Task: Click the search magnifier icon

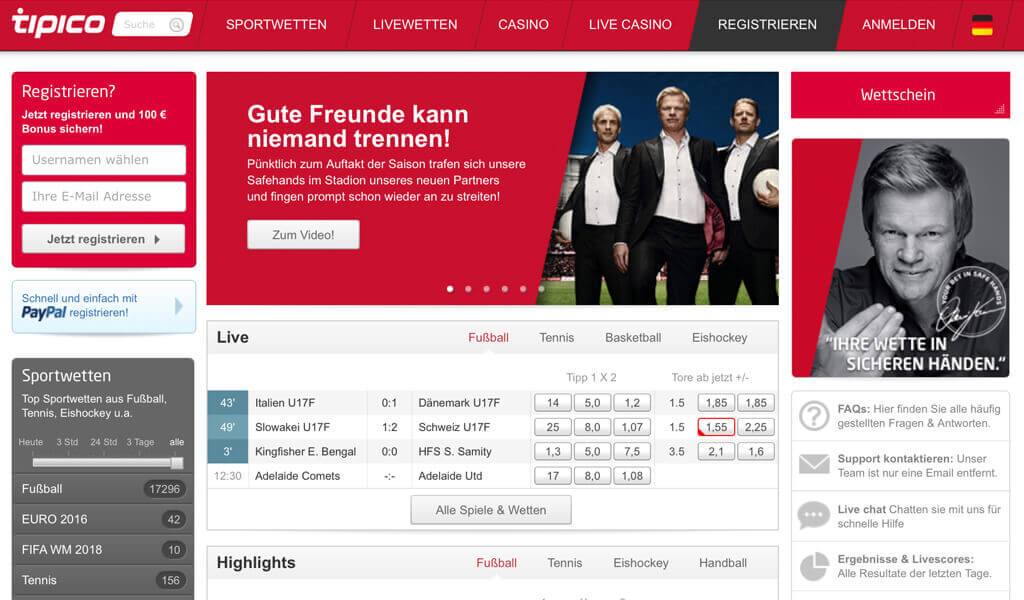Action: click(x=176, y=25)
